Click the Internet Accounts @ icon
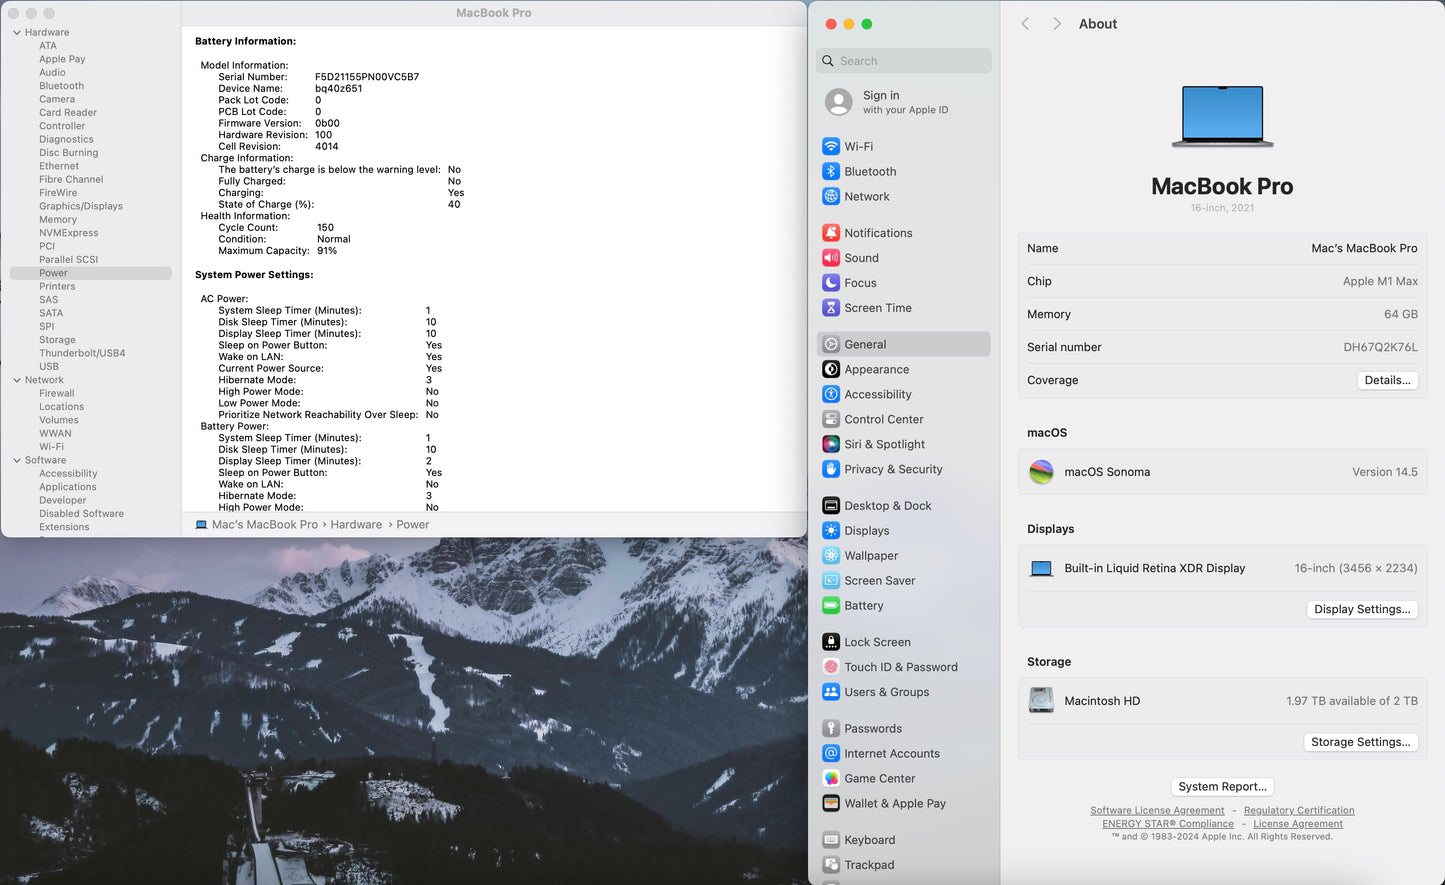Image resolution: width=1445 pixels, height=885 pixels. [831, 753]
